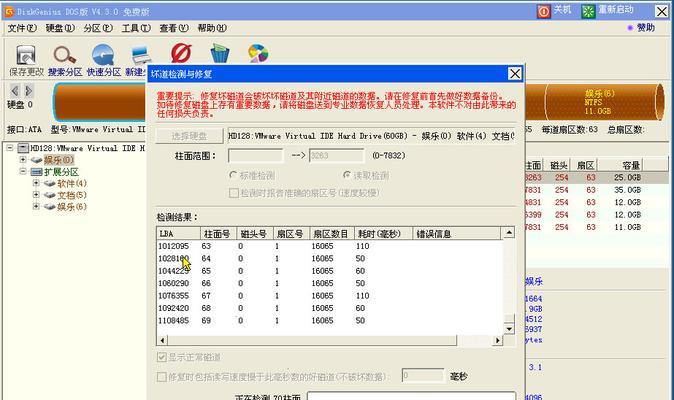Open the 查看(V) menu

coord(174,28)
